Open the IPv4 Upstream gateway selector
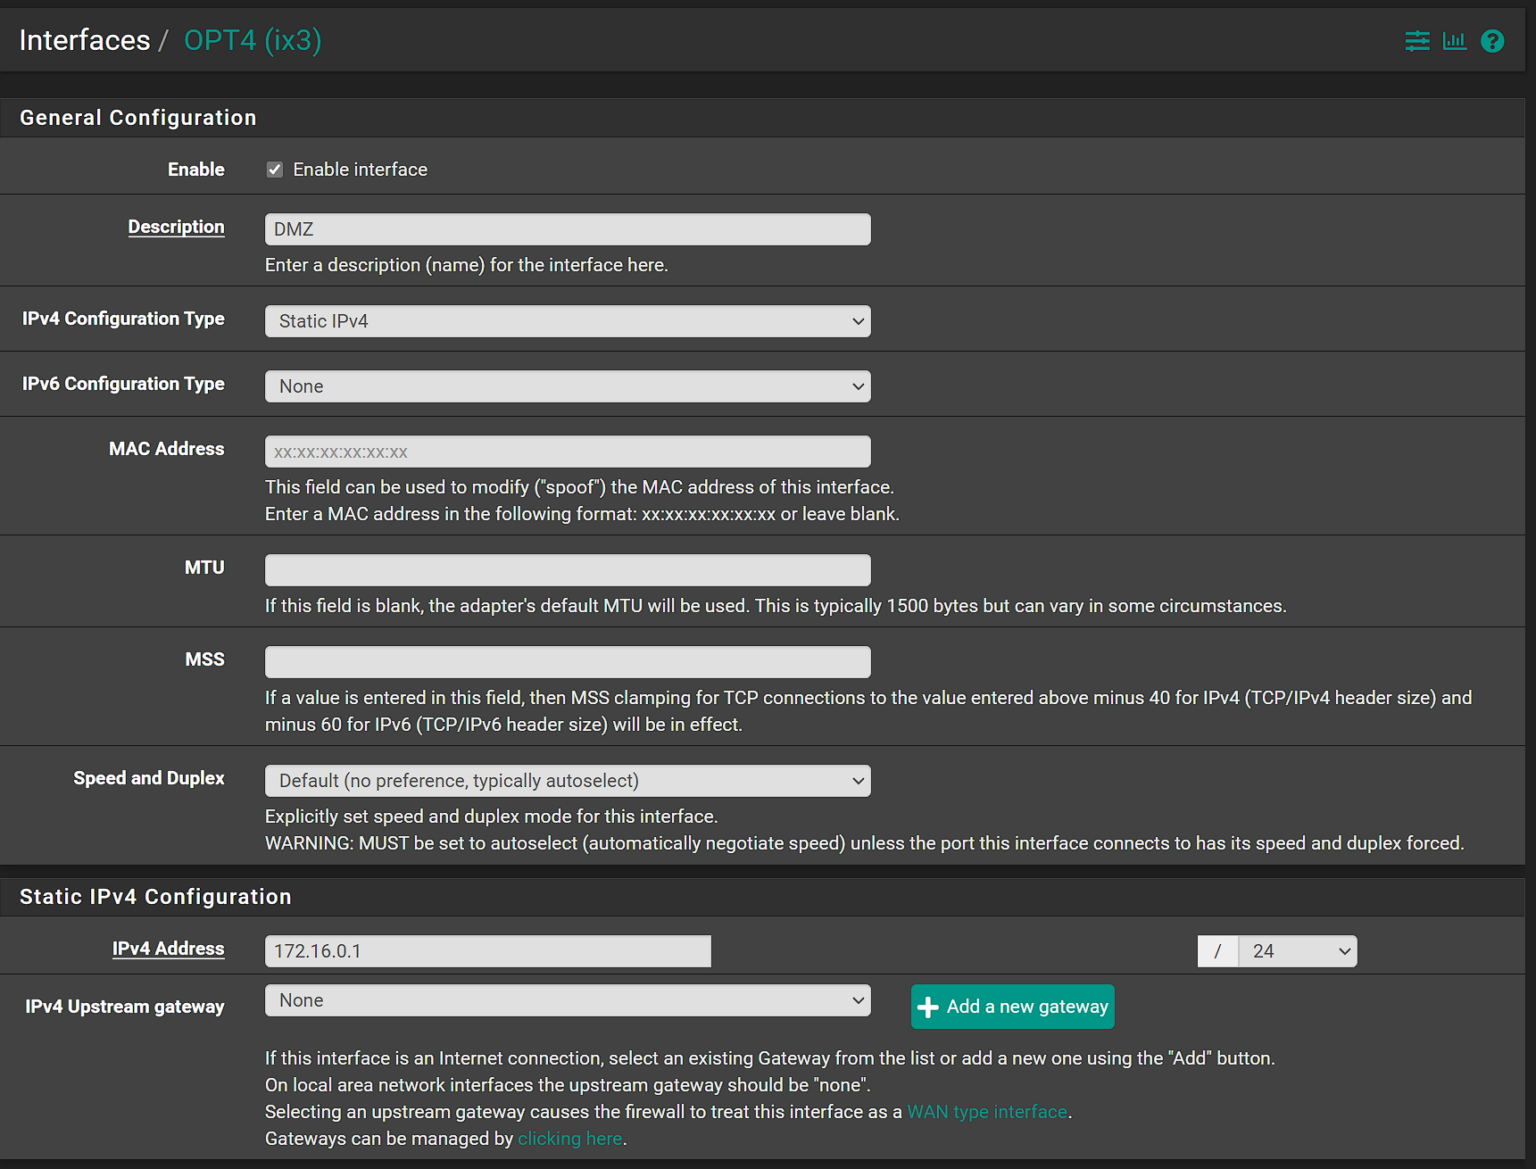 567,1000
